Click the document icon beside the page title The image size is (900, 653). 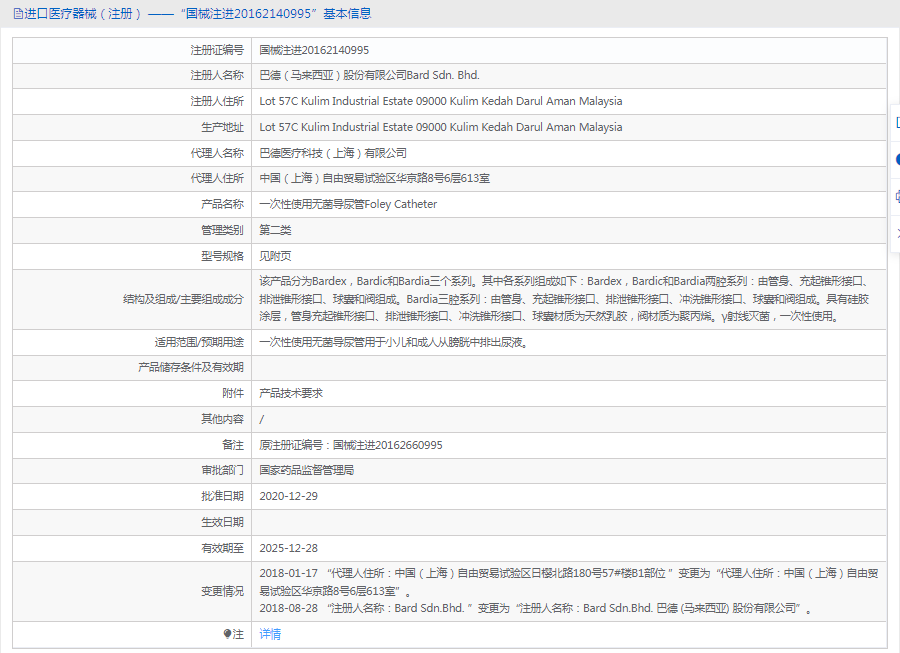(x=18, y=14)
